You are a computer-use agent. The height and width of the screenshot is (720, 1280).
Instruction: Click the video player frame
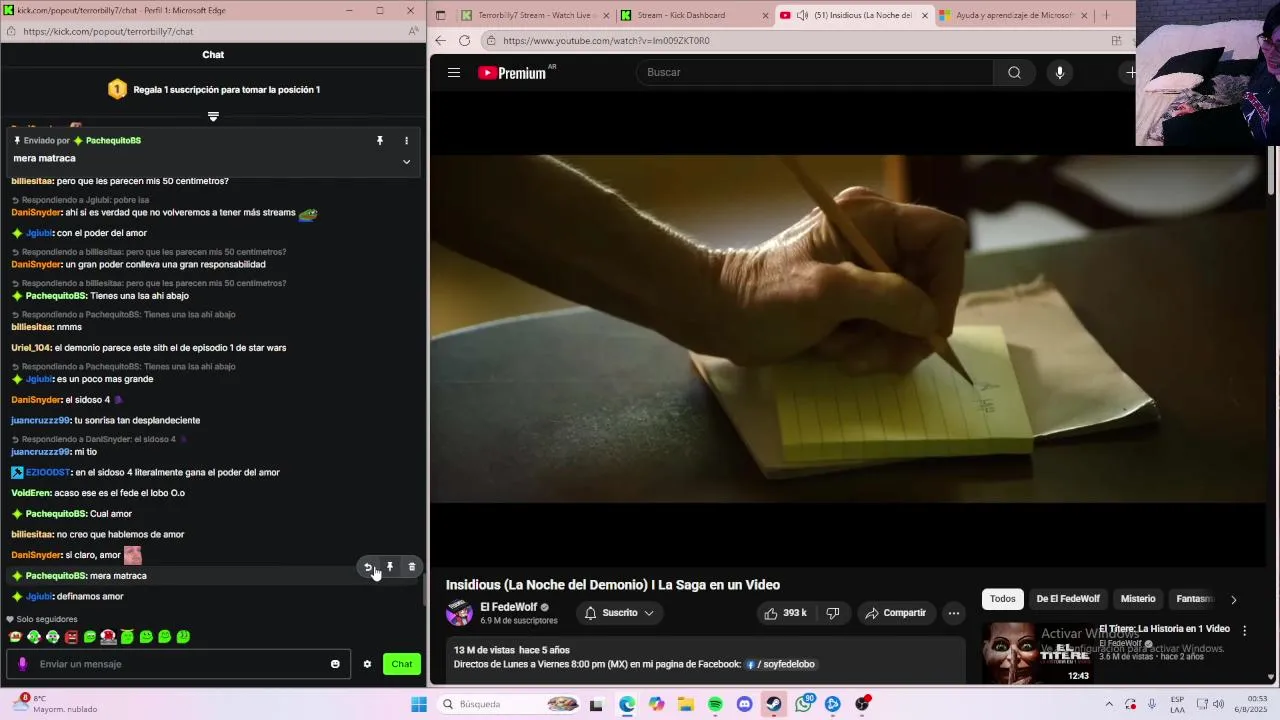coord(847,328)
